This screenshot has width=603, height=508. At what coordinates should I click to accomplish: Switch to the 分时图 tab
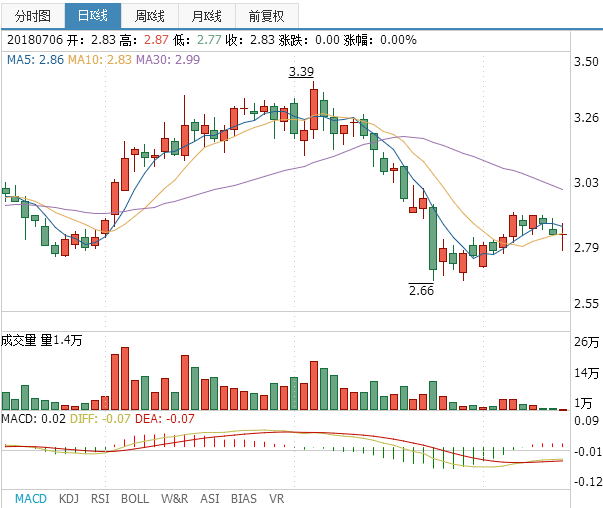[33, 16]
